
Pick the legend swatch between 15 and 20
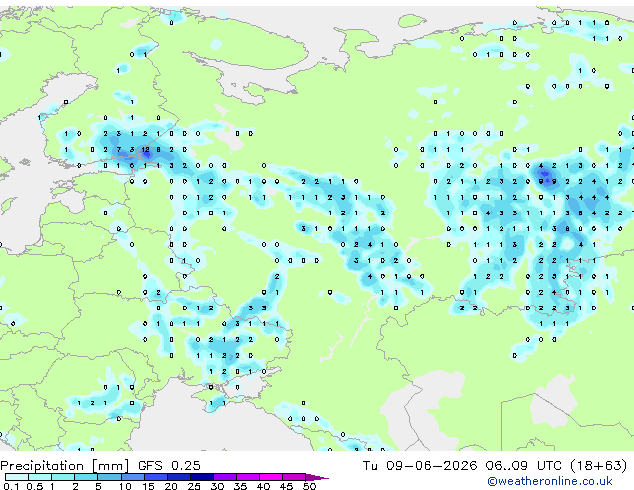[156, 477]
